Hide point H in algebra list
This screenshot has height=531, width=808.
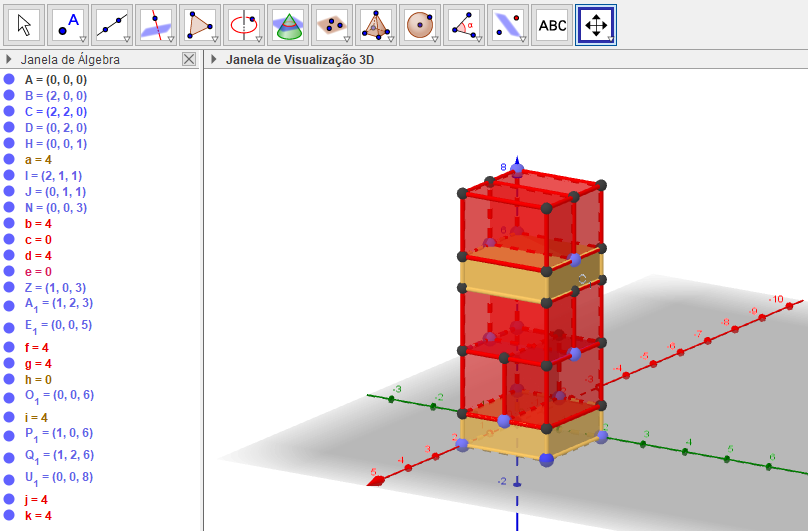[x=9, y=143]
